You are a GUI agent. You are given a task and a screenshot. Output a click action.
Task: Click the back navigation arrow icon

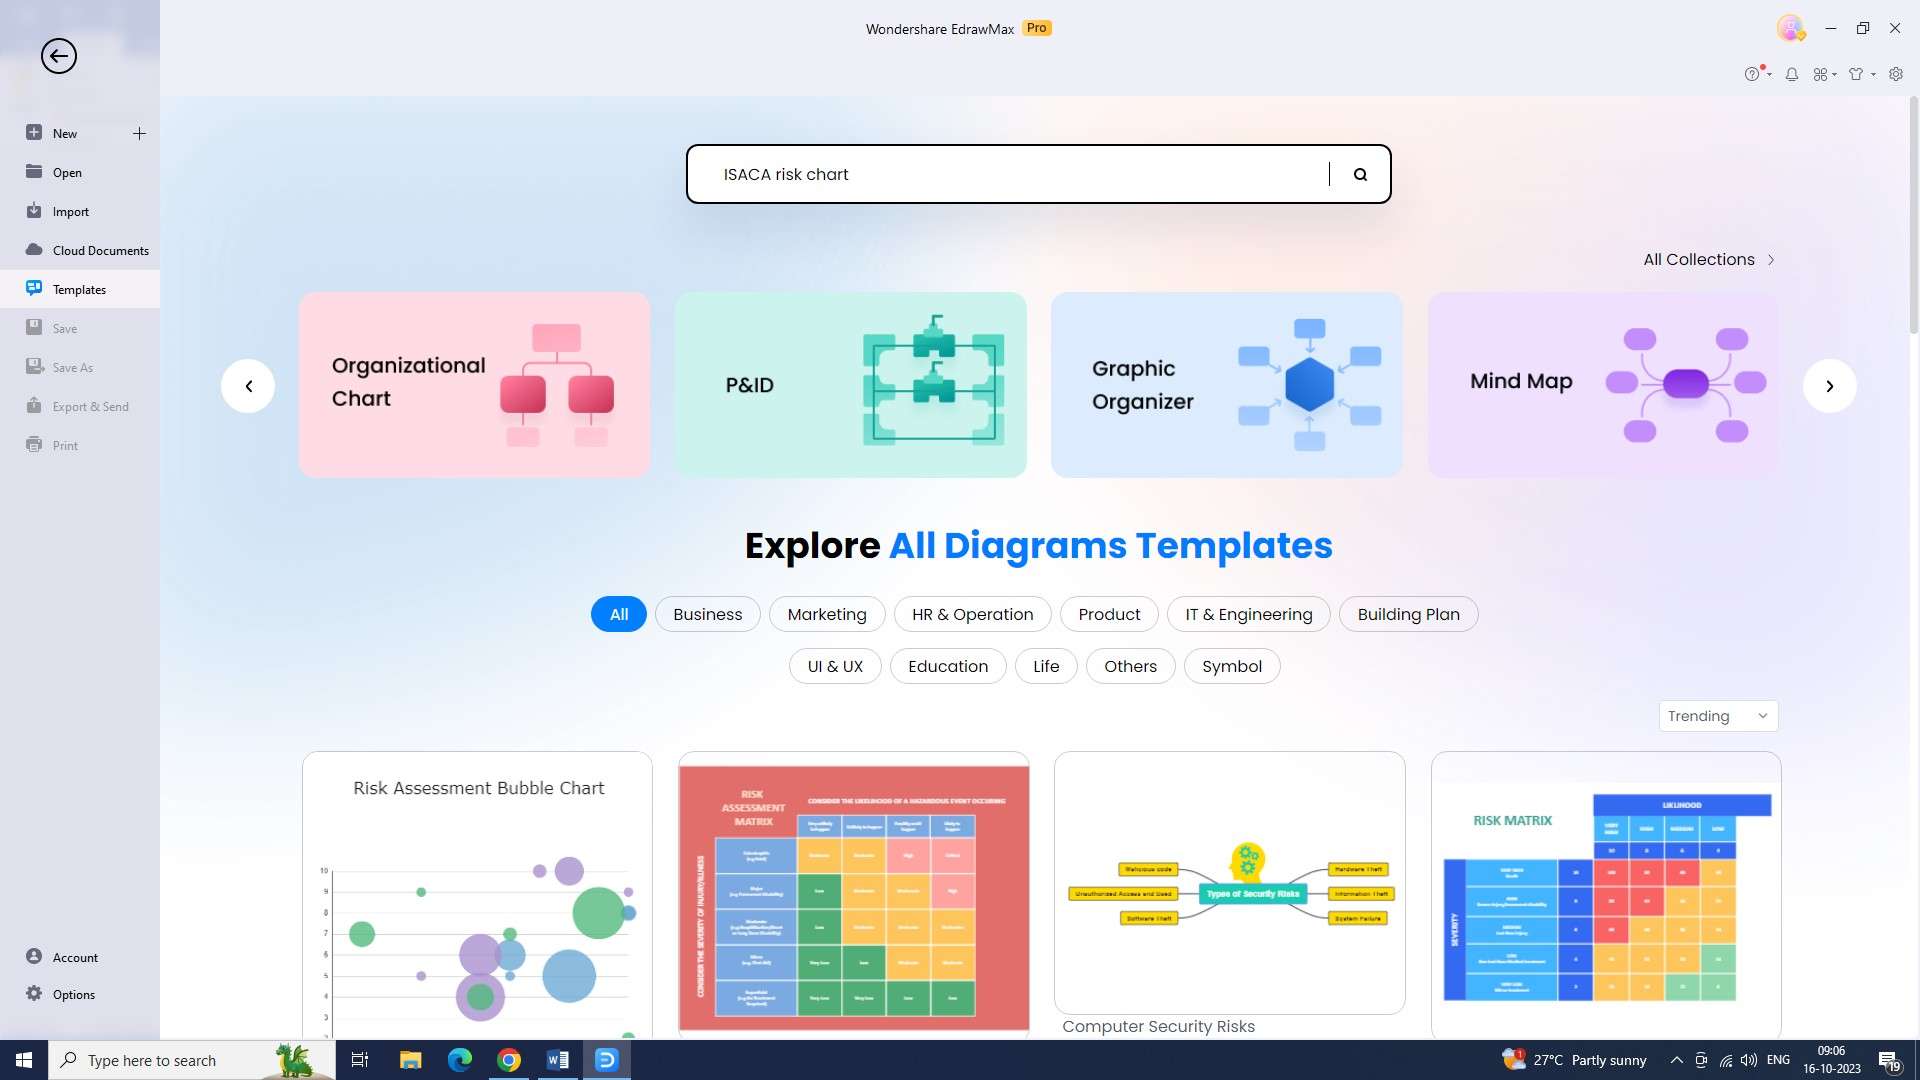coord(59,57)
